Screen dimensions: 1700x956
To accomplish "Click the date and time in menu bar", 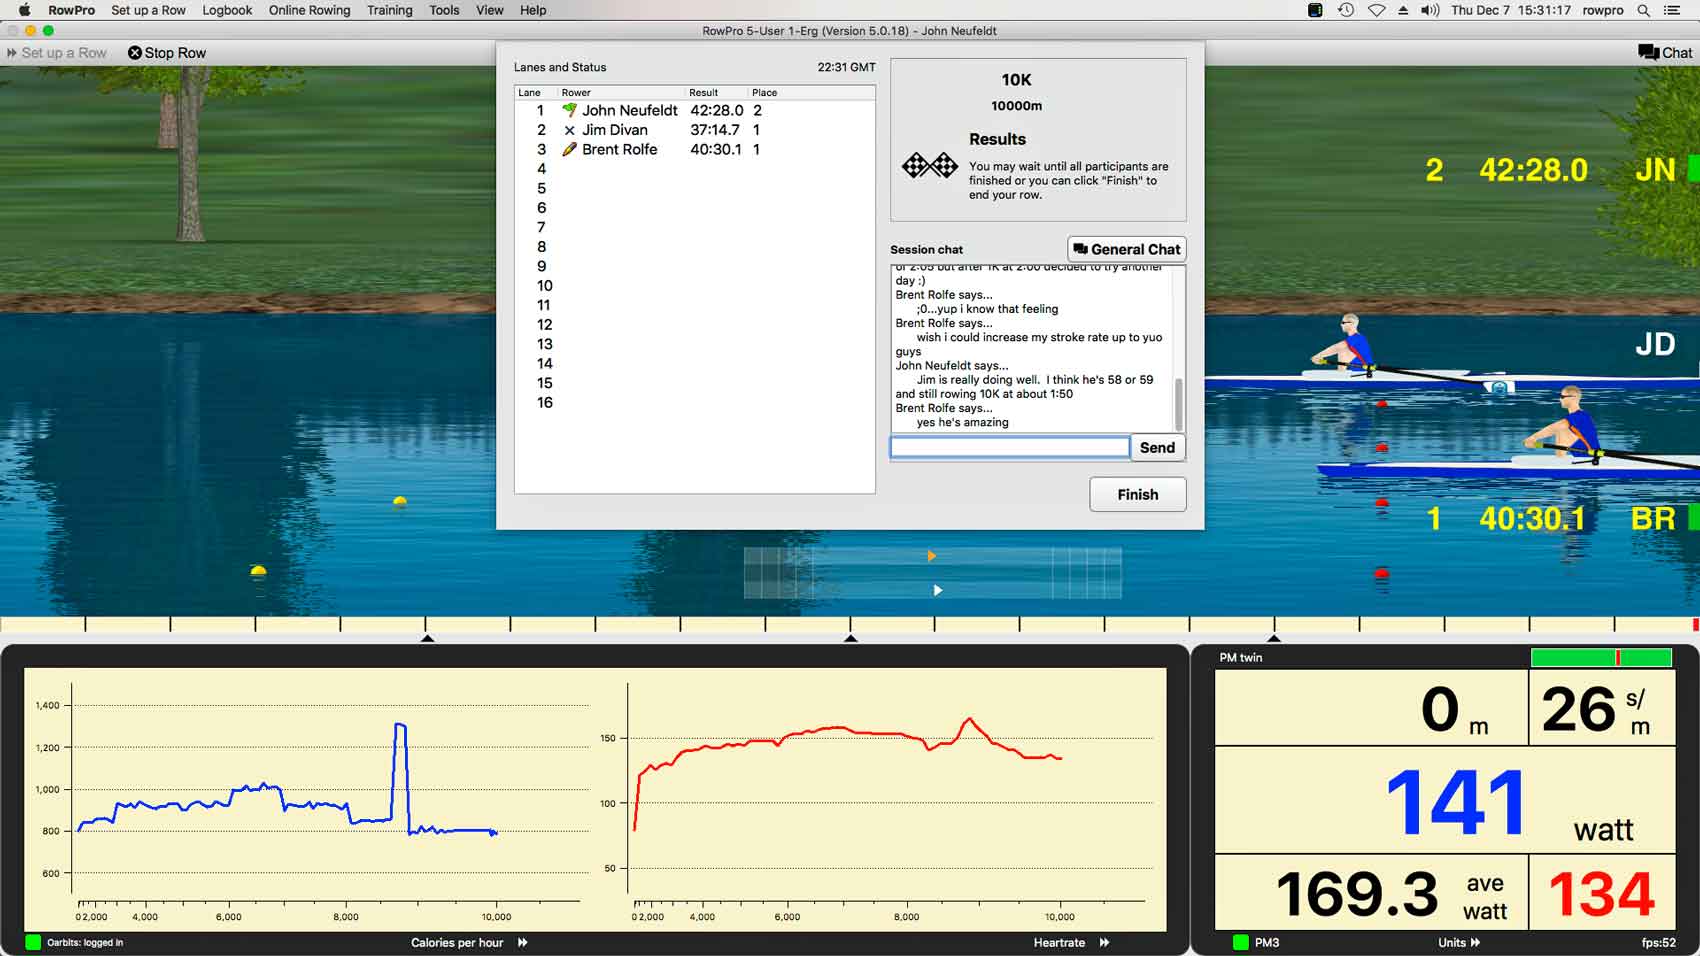I will pos(1511,10).
